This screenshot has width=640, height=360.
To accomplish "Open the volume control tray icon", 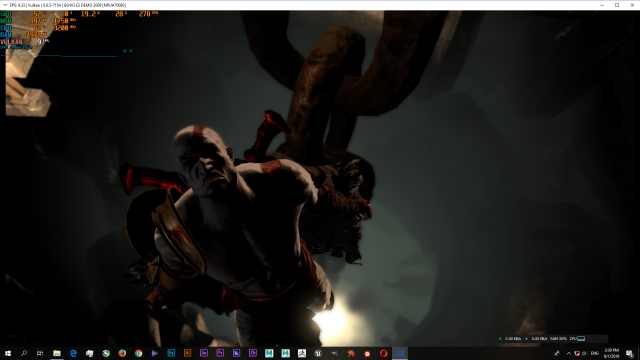I will pos(584,353).
